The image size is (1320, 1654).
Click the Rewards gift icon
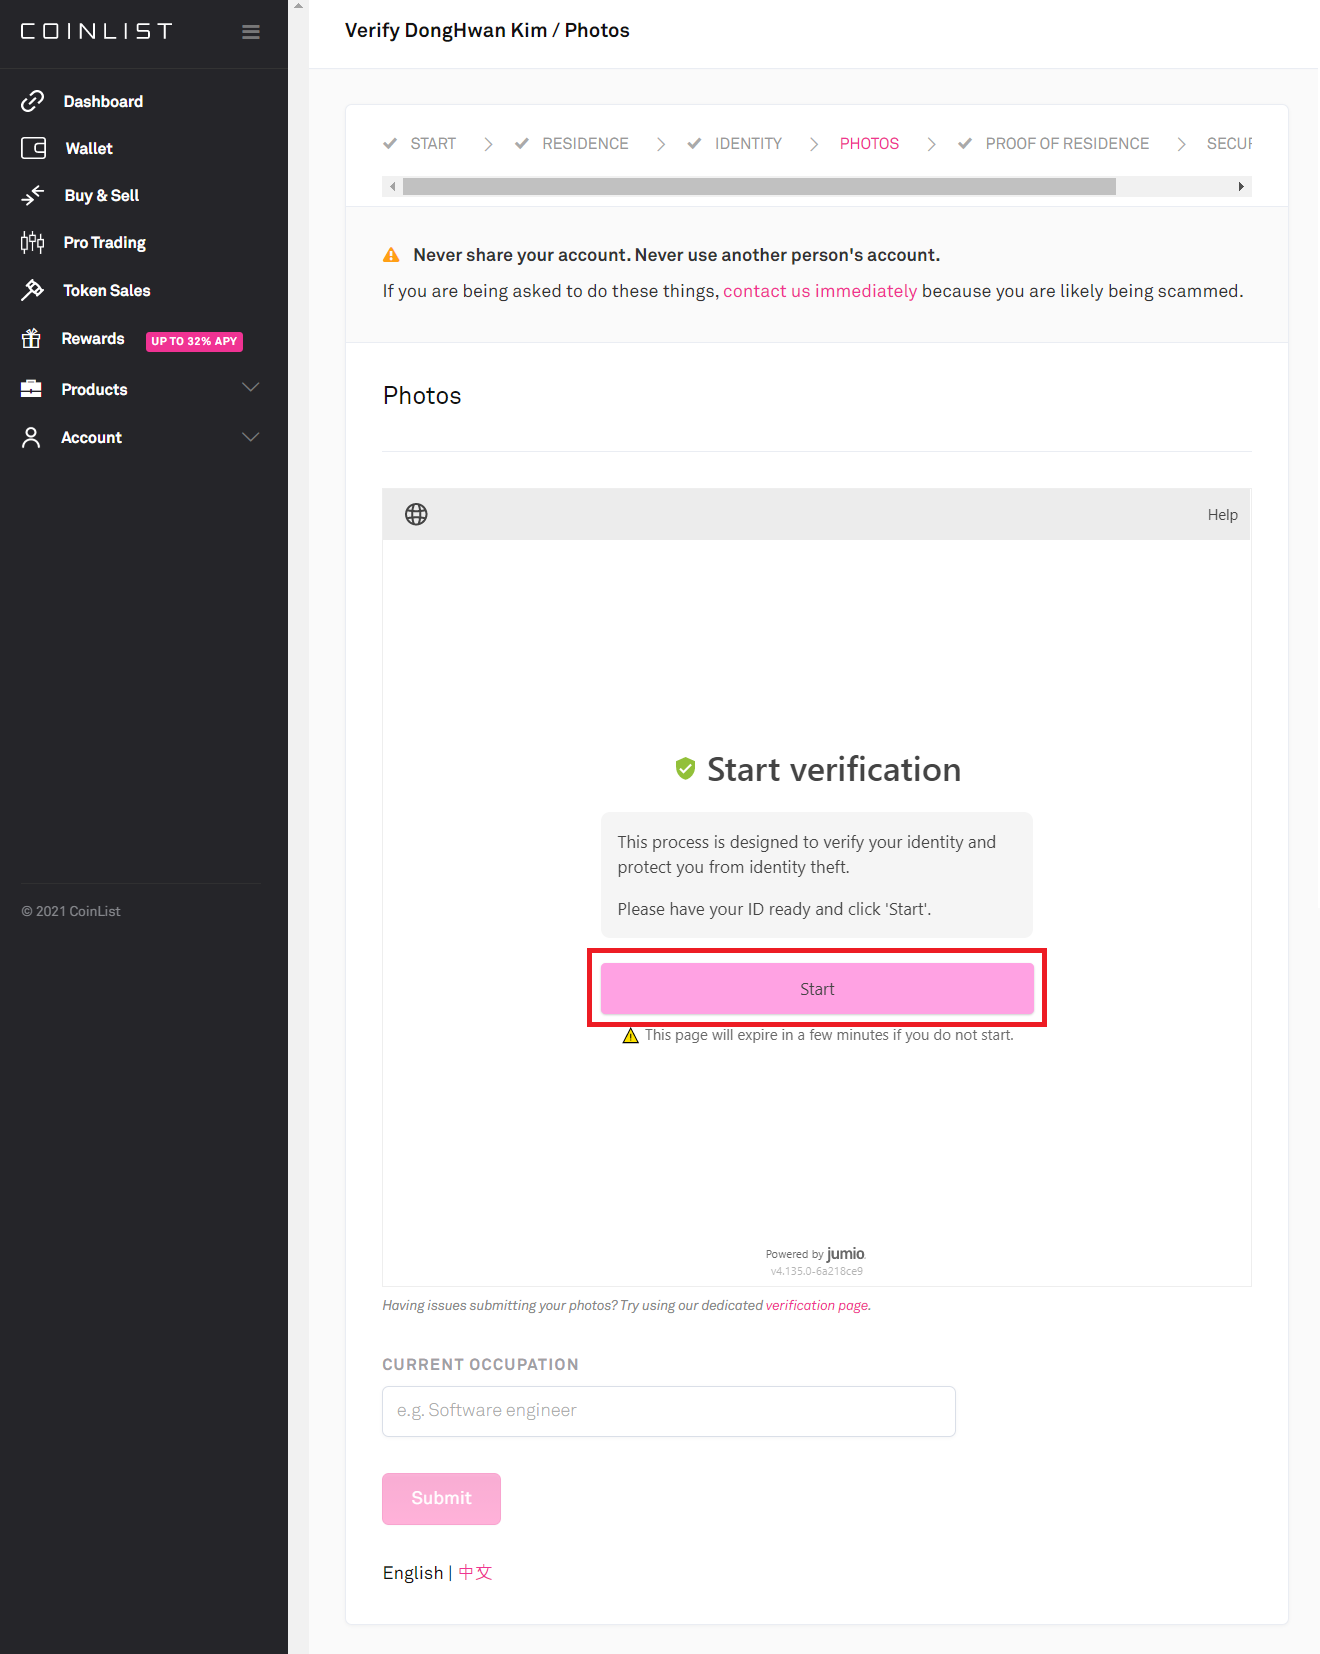(x=32, y=338)
